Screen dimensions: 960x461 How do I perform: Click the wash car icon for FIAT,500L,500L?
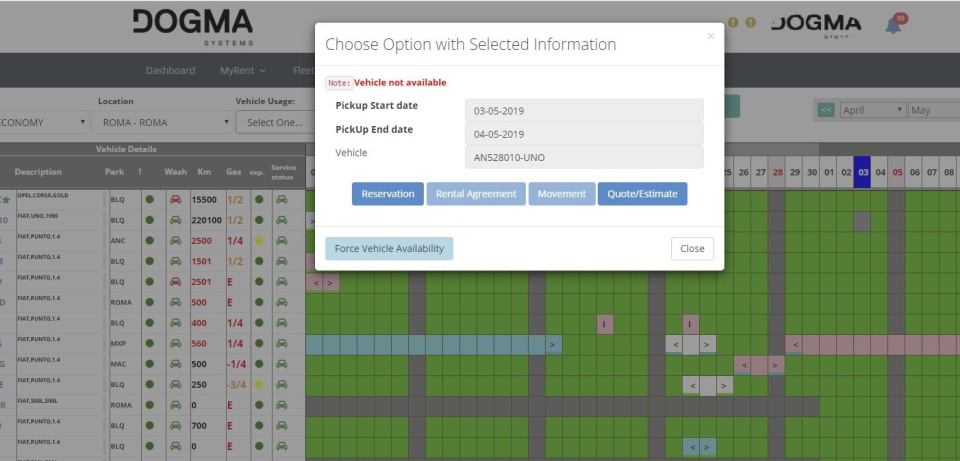(175, 405)
